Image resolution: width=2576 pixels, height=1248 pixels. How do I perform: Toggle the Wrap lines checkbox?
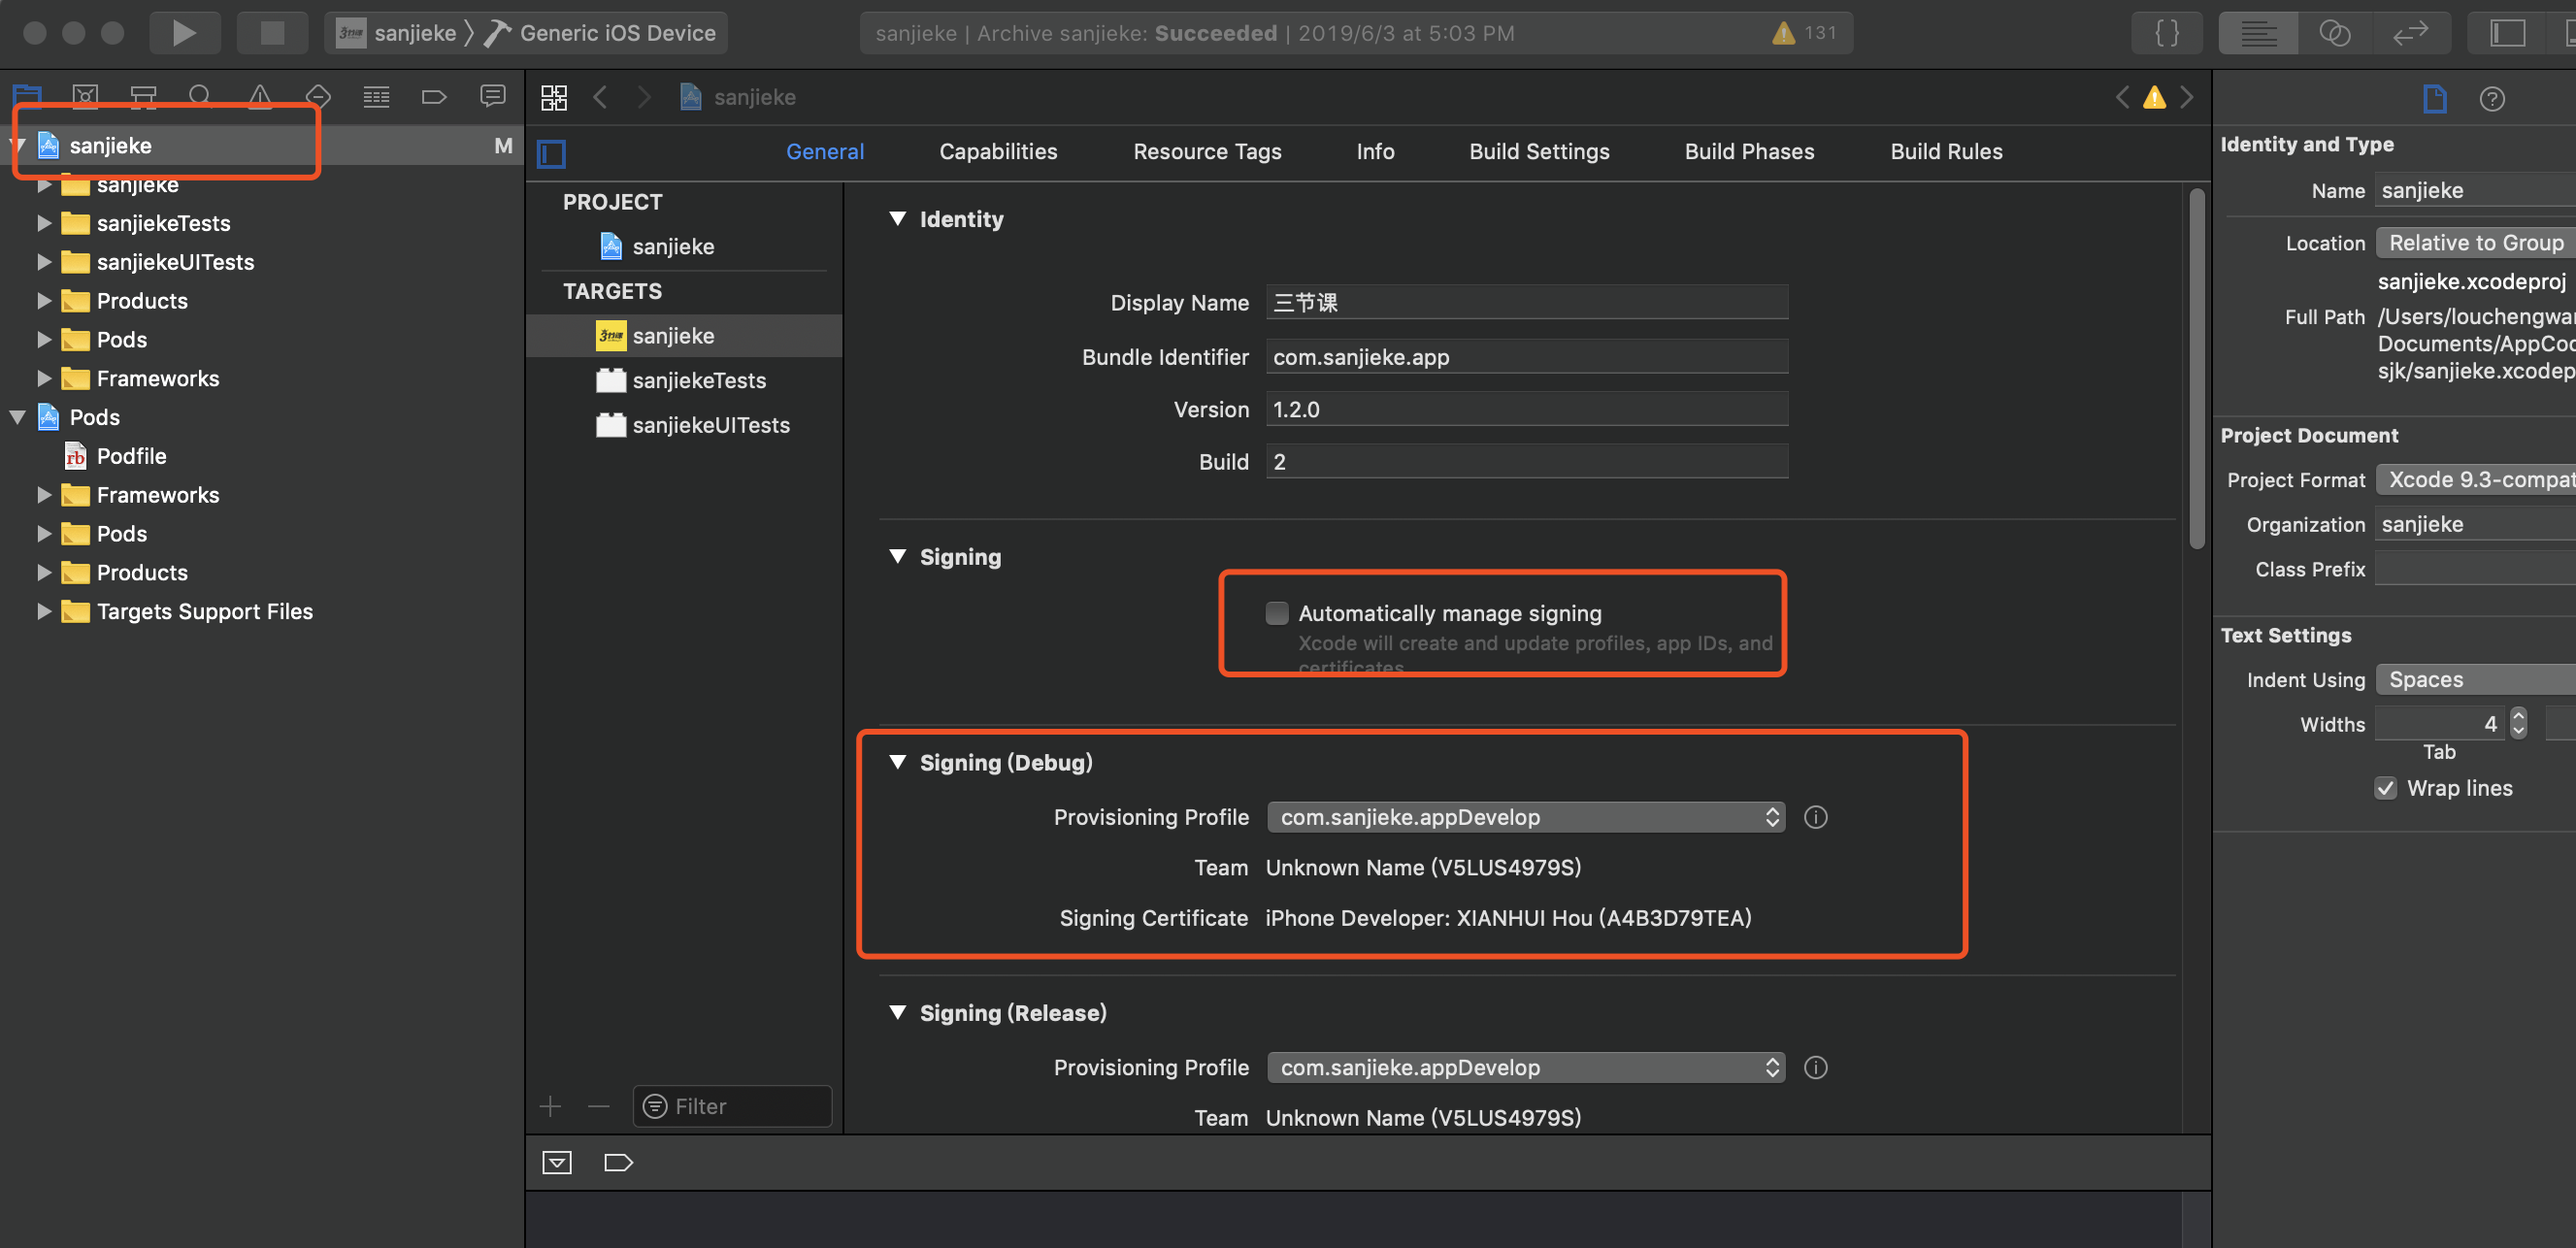coord(2385,788)
